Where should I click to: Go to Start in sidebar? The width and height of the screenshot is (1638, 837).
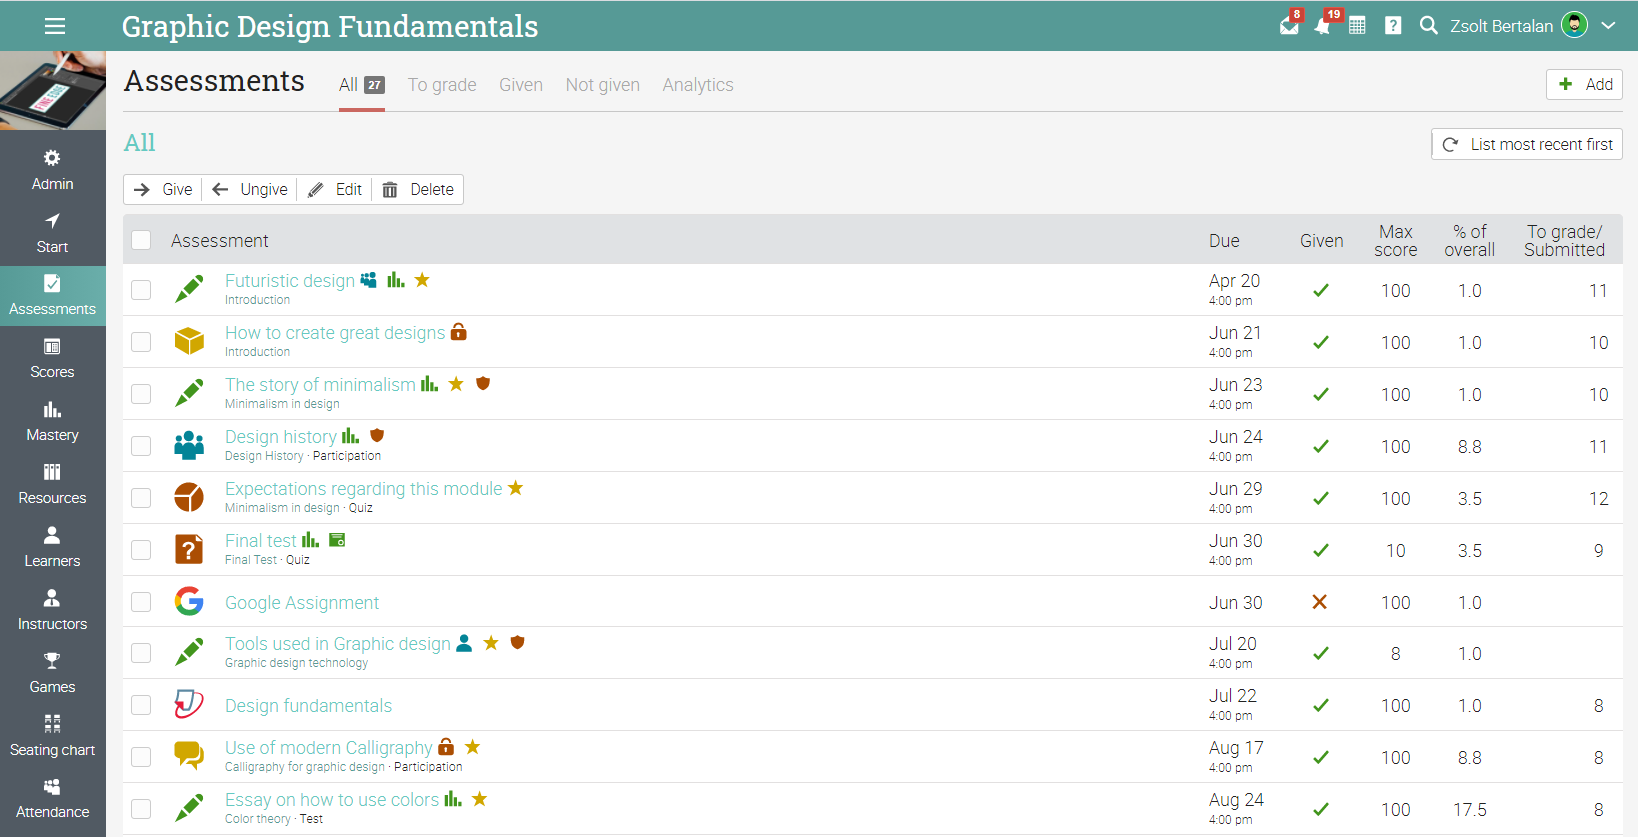tap(52, 234)
